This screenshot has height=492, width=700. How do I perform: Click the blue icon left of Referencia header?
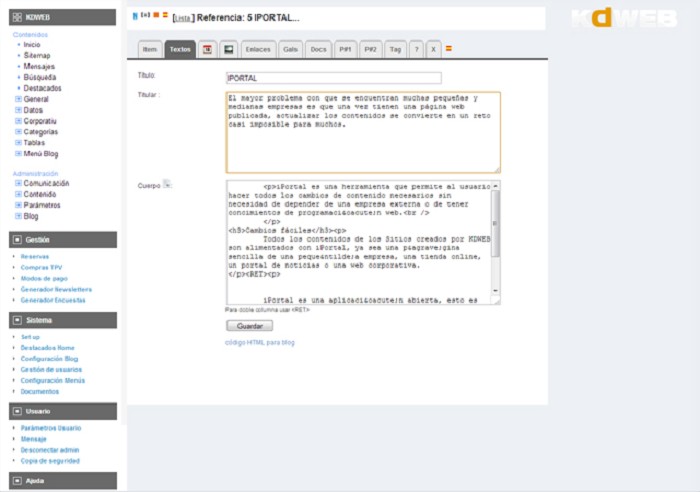[135, 16]
